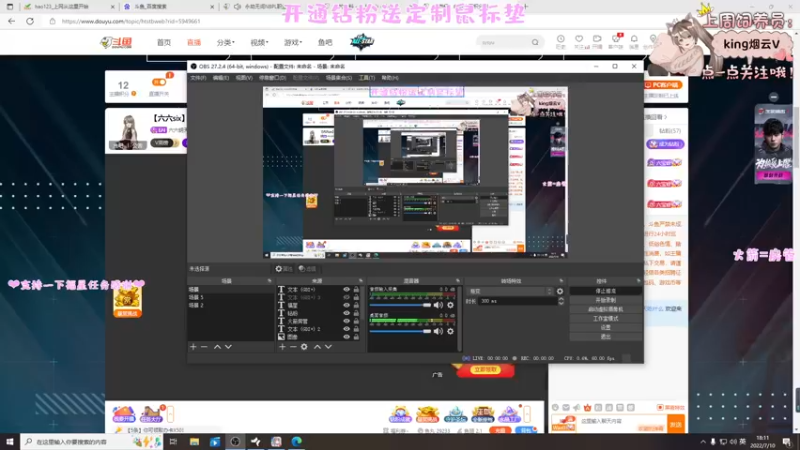800x450 pixels.
Task: Add a new source with plus icon
Action: pyautogui.click(x=282, y=347)
